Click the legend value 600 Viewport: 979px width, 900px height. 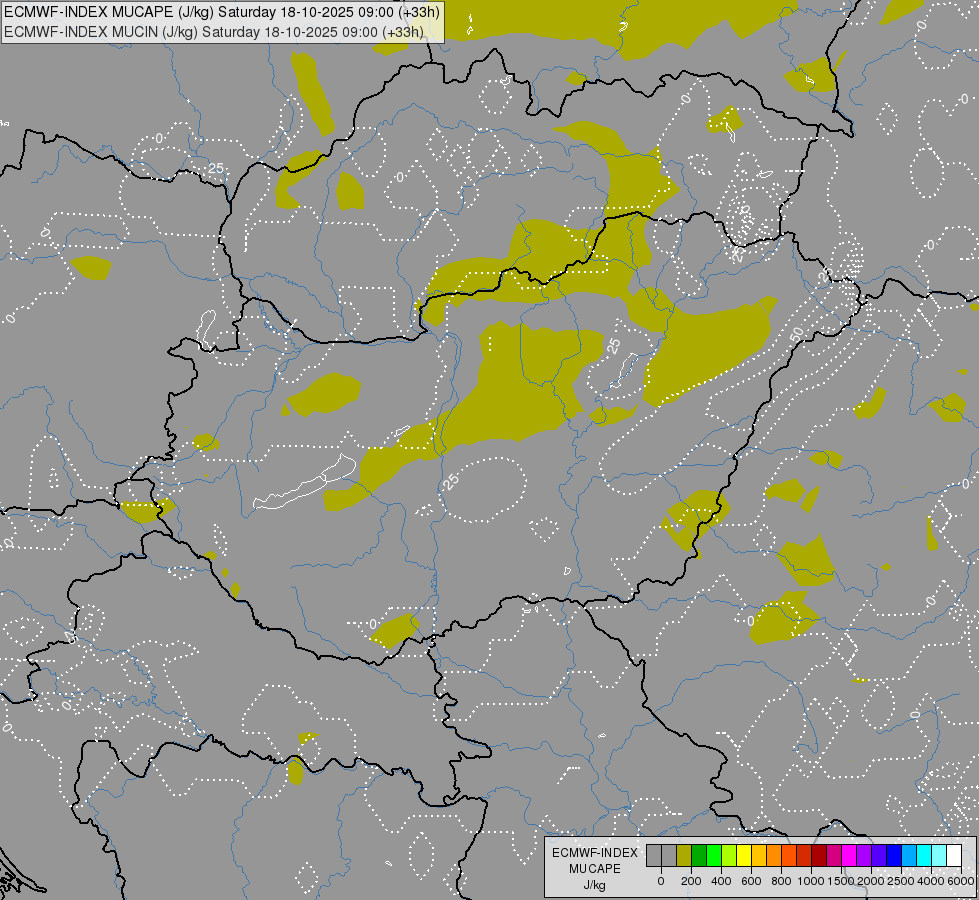click(751, 881)
